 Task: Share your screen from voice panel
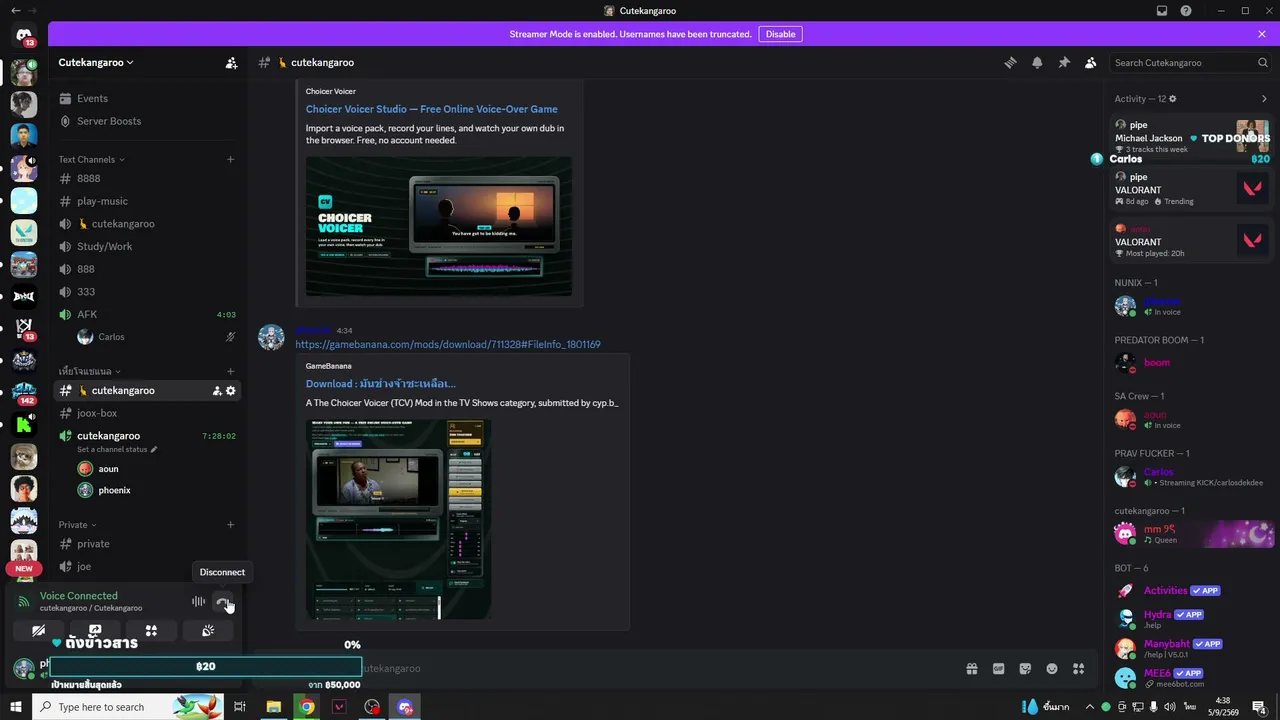pyautogui.click(x=95, y=631)
